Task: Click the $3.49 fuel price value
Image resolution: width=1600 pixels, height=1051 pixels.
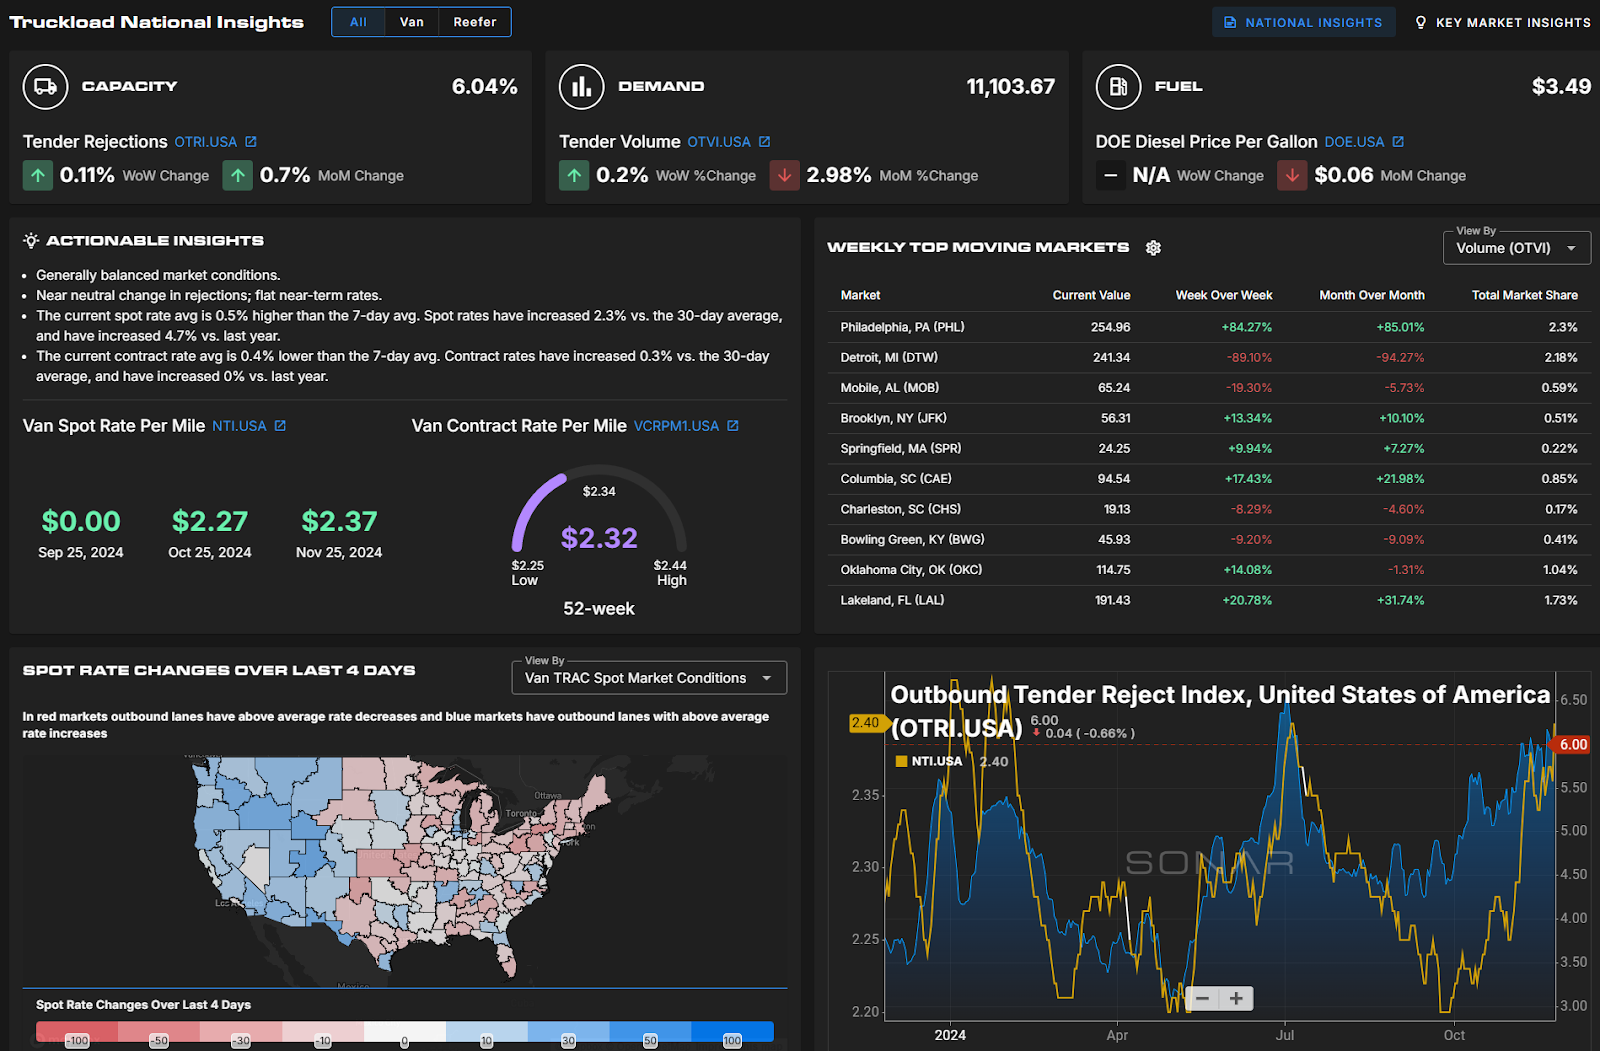Action: click(1561, 87)
